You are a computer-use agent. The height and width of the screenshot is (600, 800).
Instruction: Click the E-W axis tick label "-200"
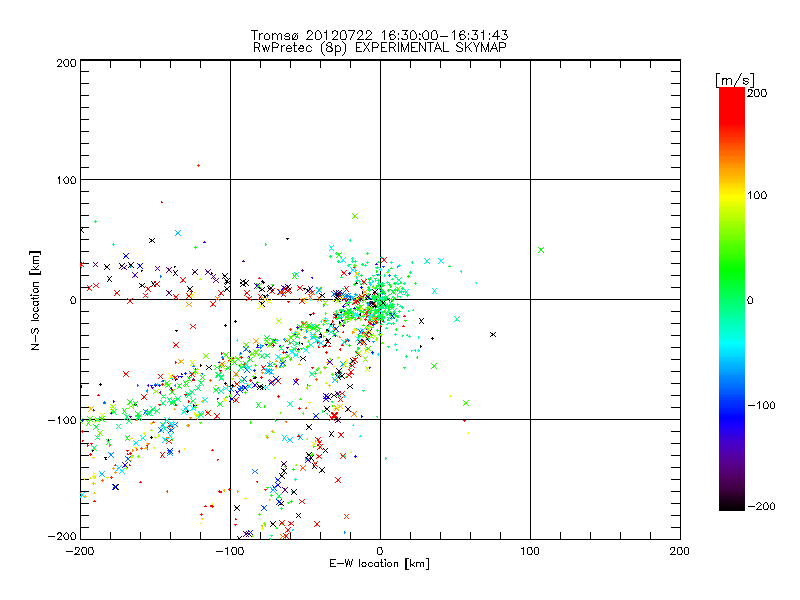click(80, 551)
